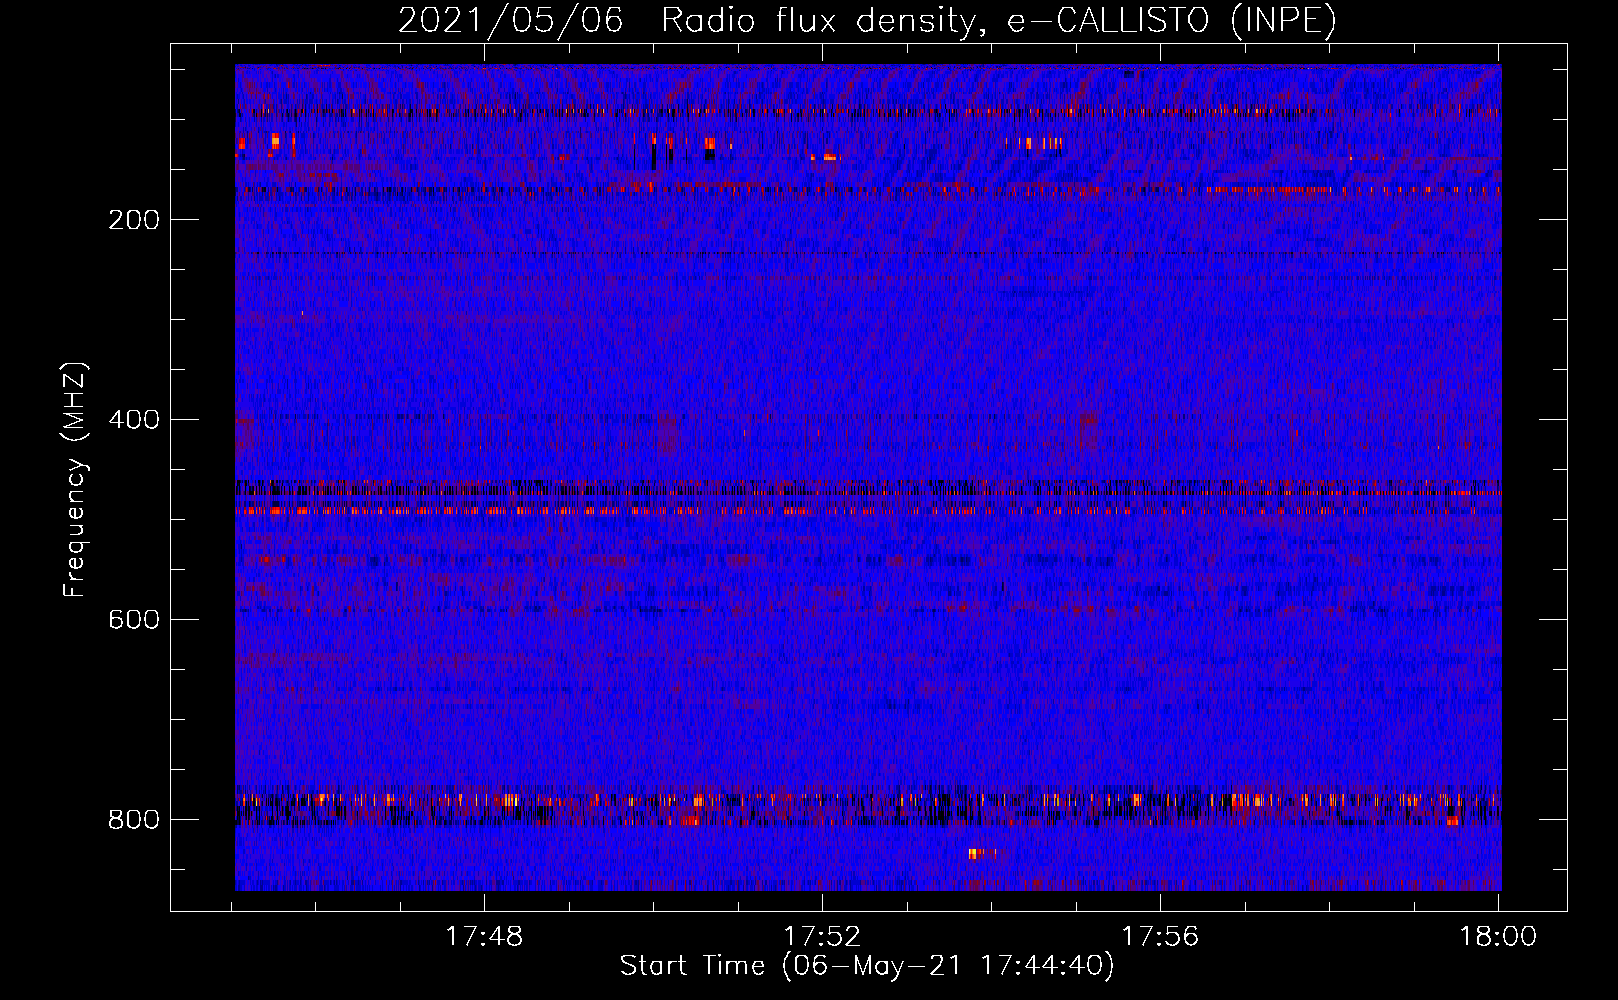
Task: Click the plot title "2021/05/06 Radio flux density, e-CALLISTO (INPE)"
Action: point(867,20)
